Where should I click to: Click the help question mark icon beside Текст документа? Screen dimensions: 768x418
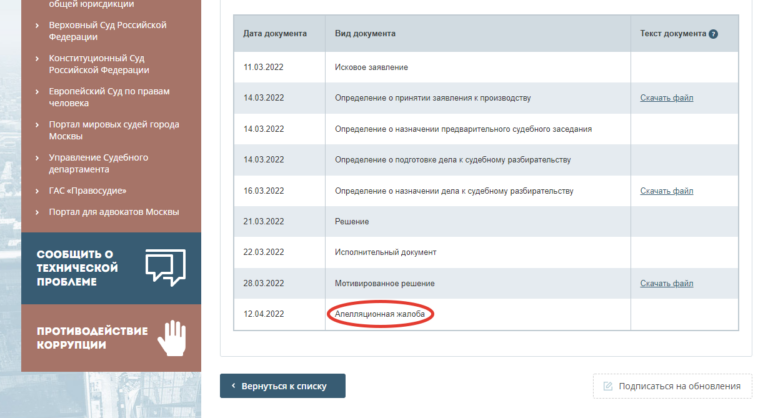[x=713, y=34]
